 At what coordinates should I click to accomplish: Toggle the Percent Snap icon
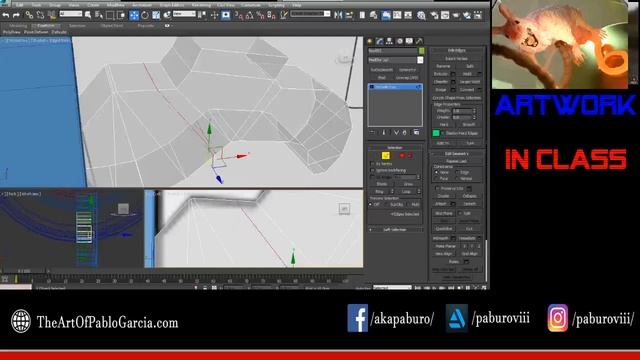pos(260,16)
